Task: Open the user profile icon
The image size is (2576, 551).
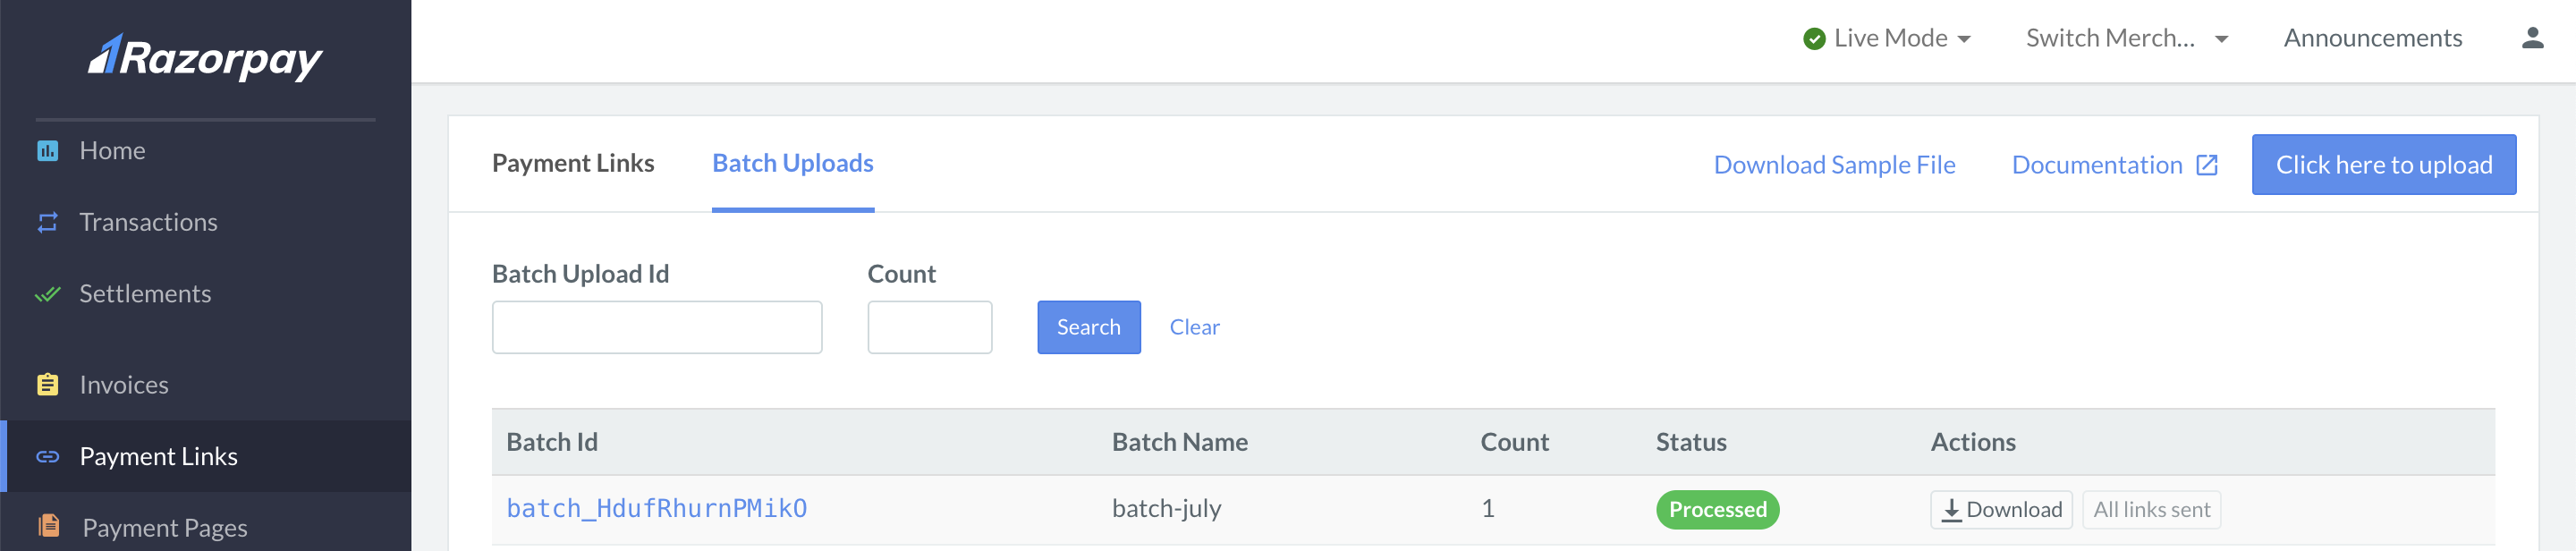Action: click(x=2532, y=38)
